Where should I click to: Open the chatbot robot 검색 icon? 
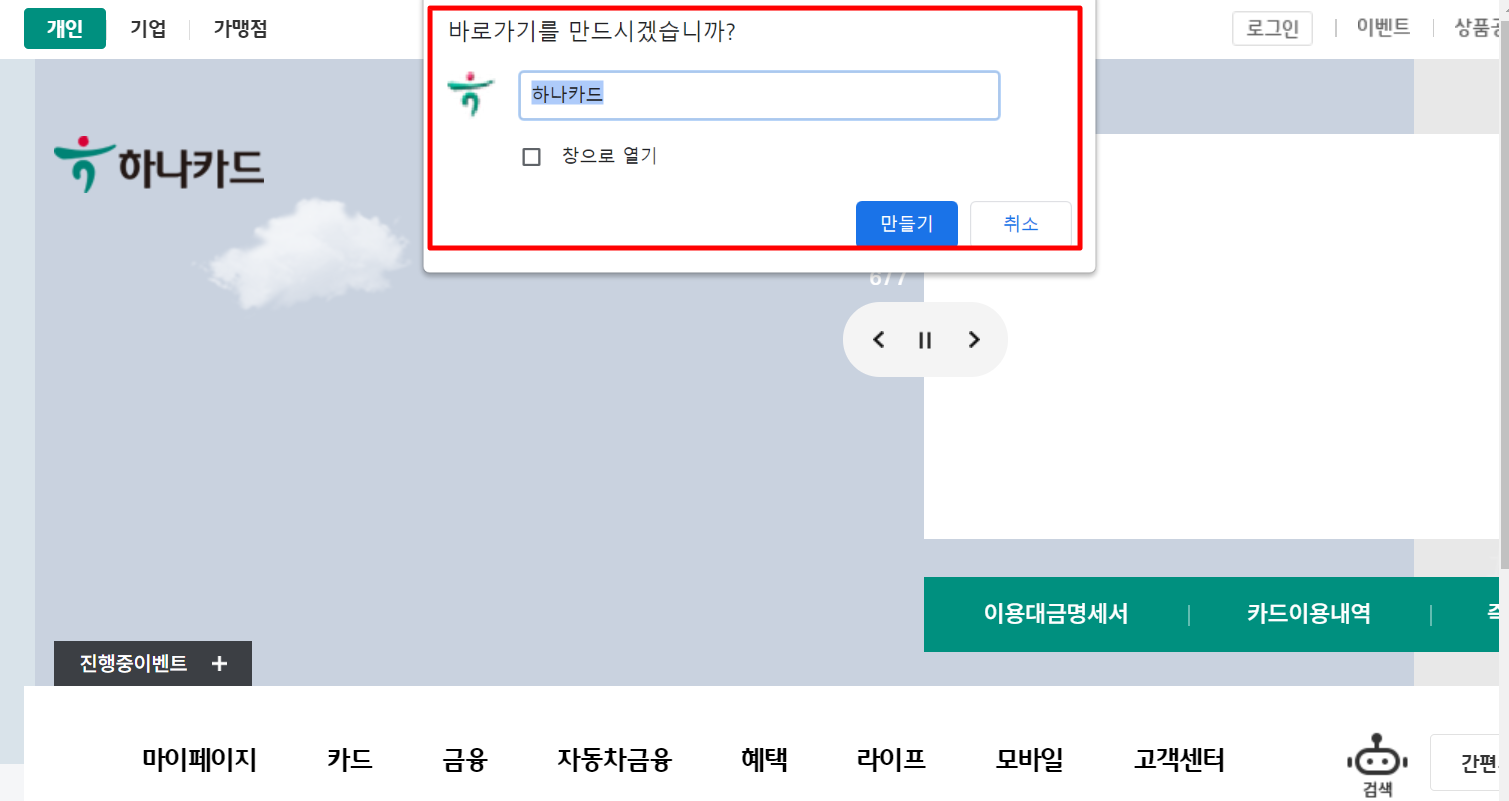pos(1377,766)
